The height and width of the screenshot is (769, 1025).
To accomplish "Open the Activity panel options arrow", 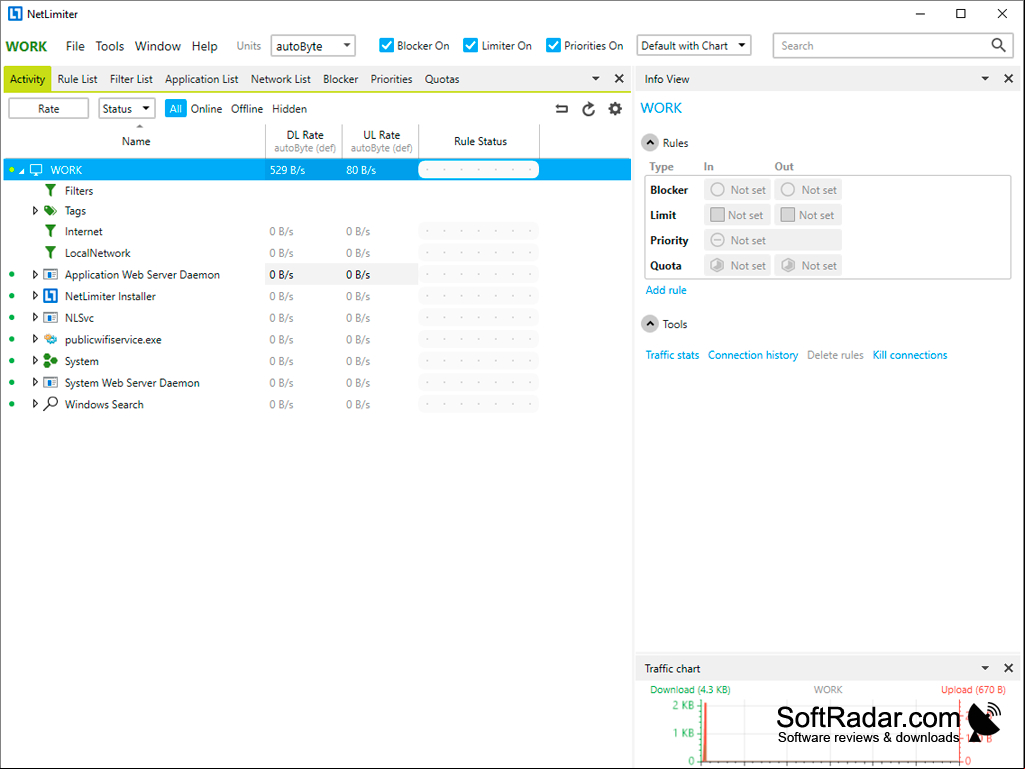I will (596, 78).
